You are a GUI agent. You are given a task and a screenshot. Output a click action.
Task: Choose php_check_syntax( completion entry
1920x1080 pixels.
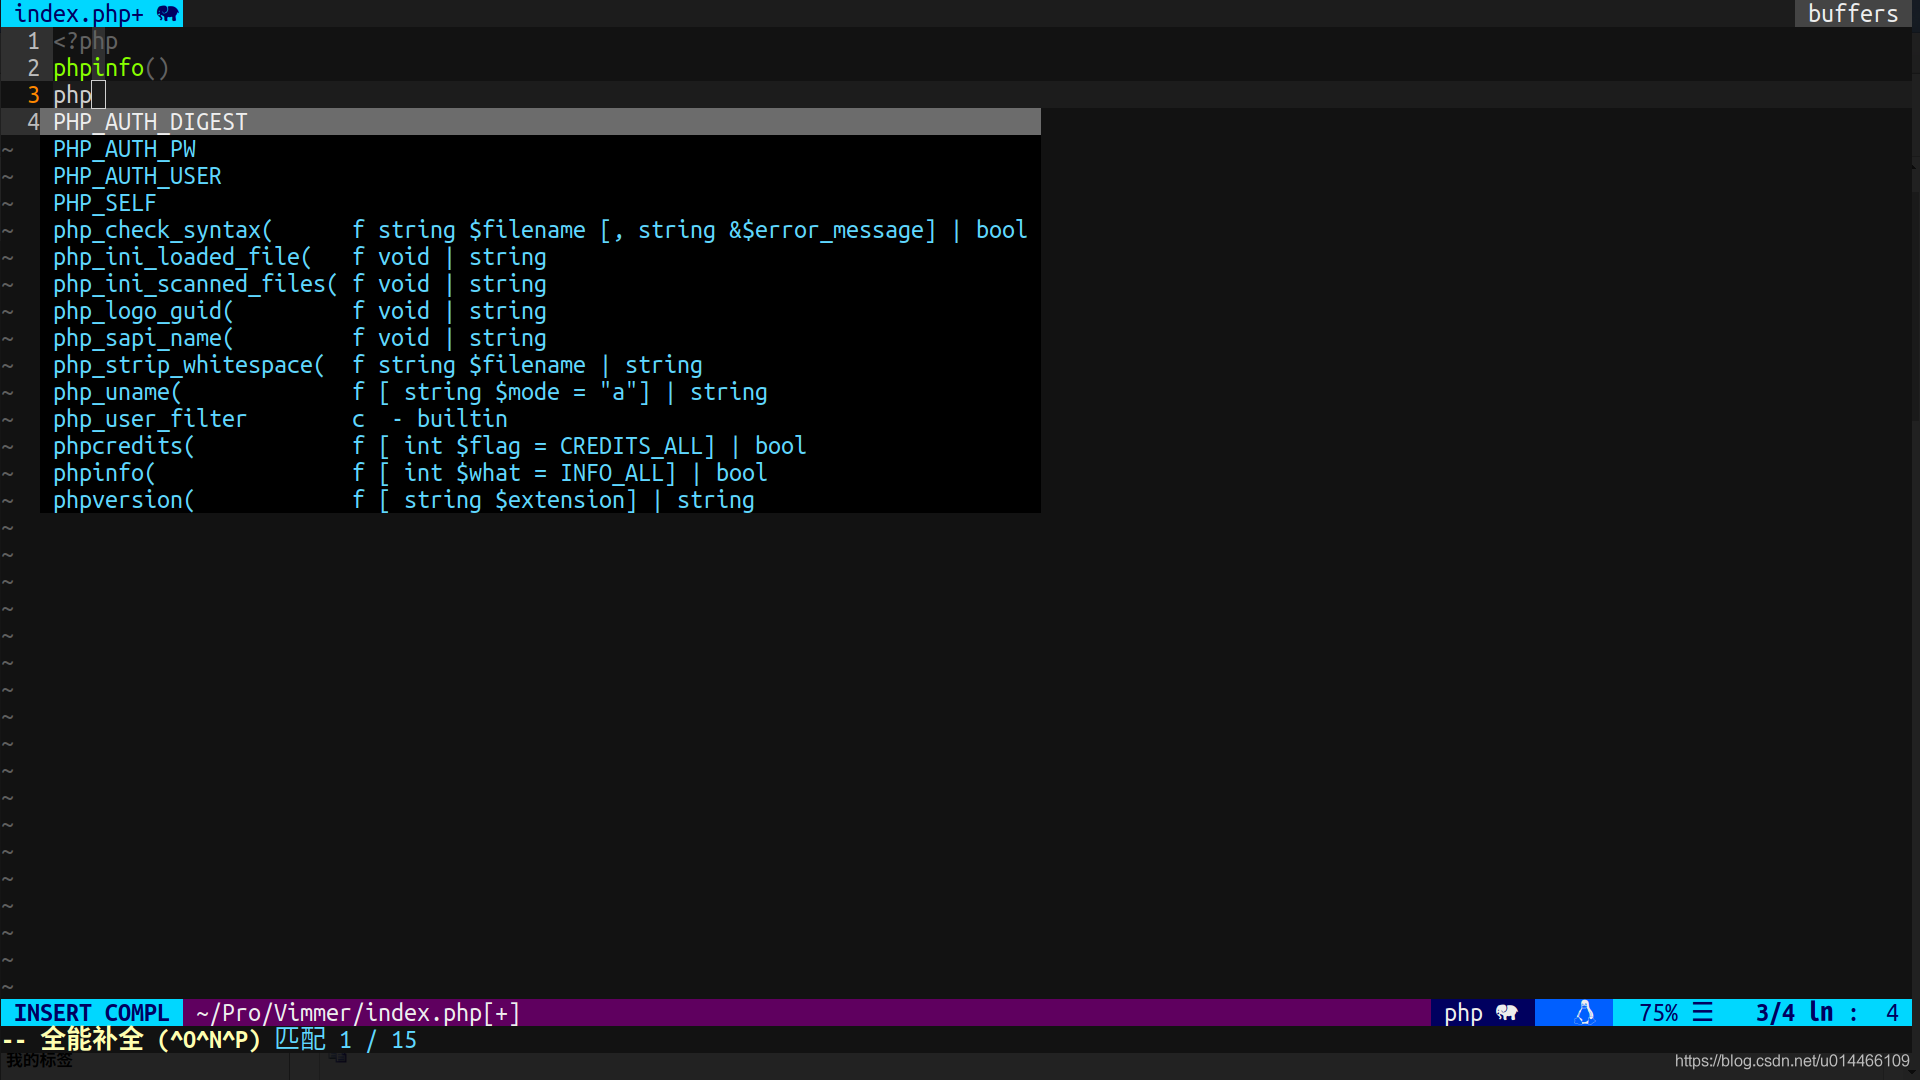coord(540,230)
